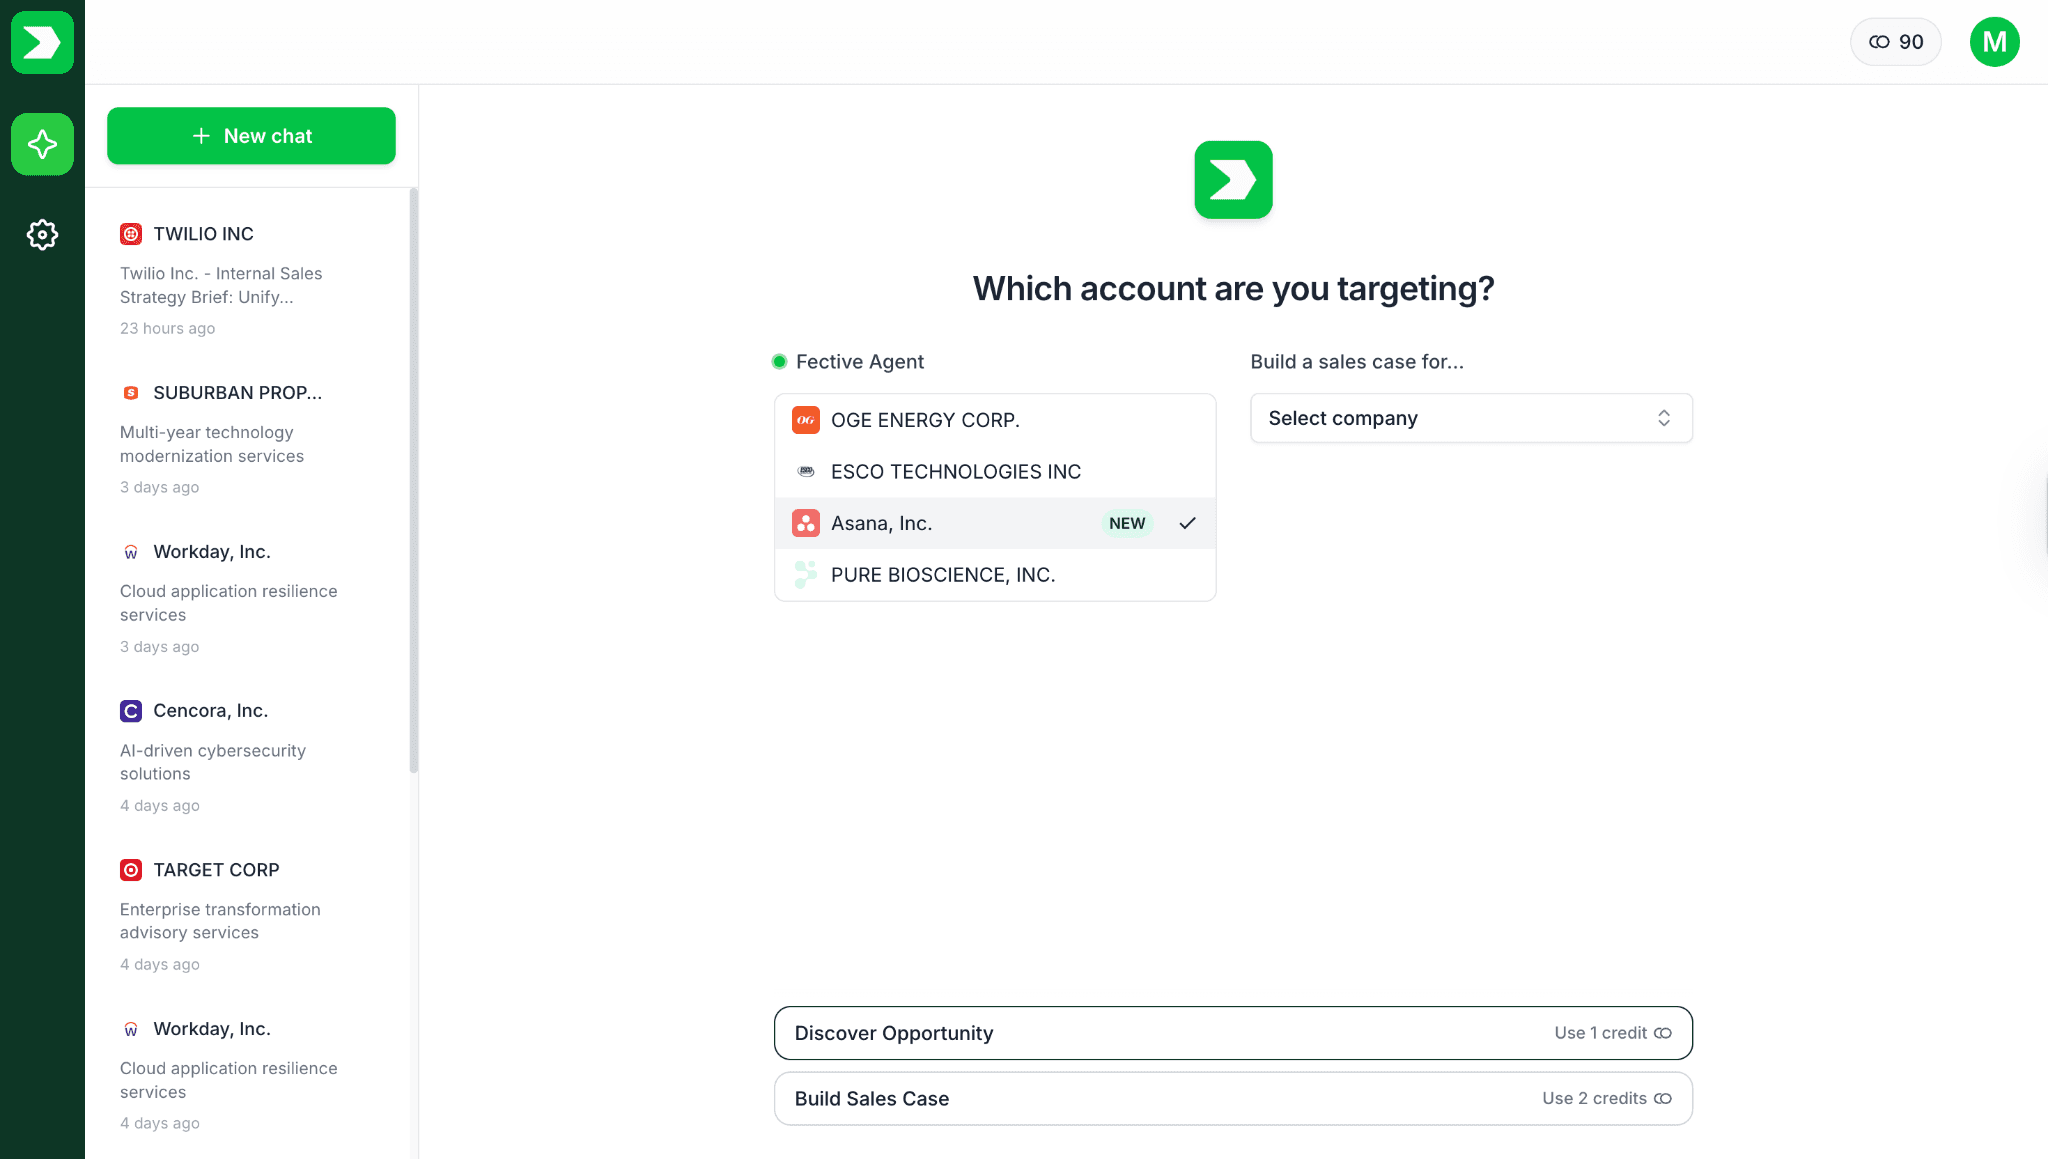Click the chat history scrollbar

coord(413,480)
